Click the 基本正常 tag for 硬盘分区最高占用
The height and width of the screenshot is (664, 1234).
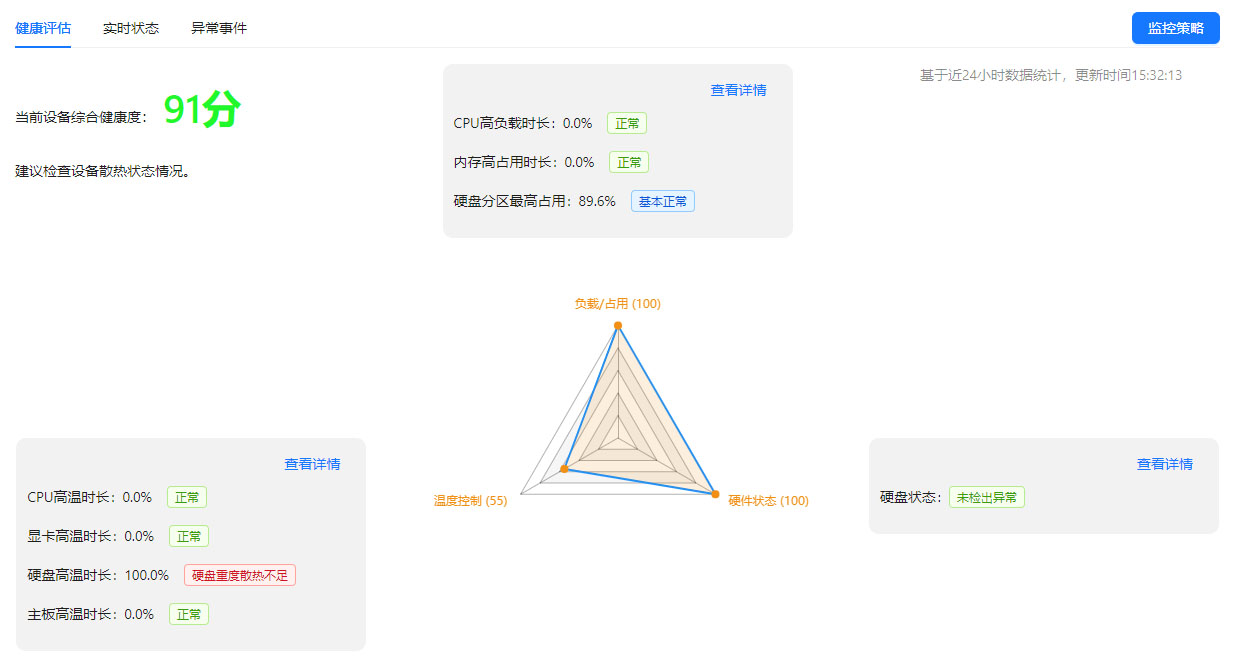coord(662,201)
